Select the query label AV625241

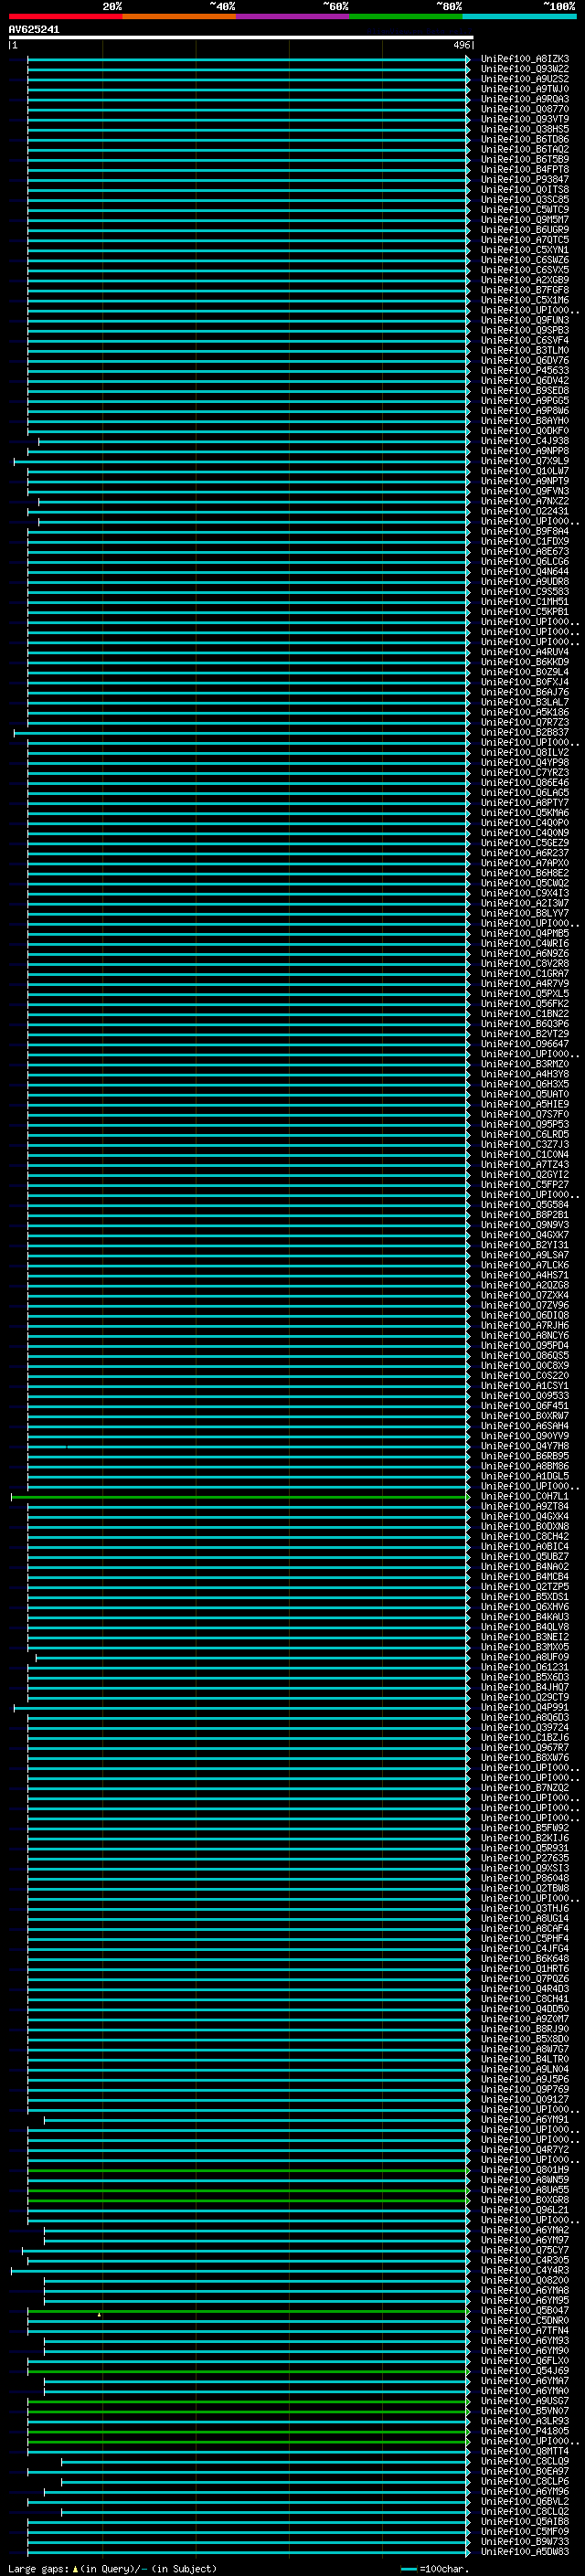[x=34, y=30]
